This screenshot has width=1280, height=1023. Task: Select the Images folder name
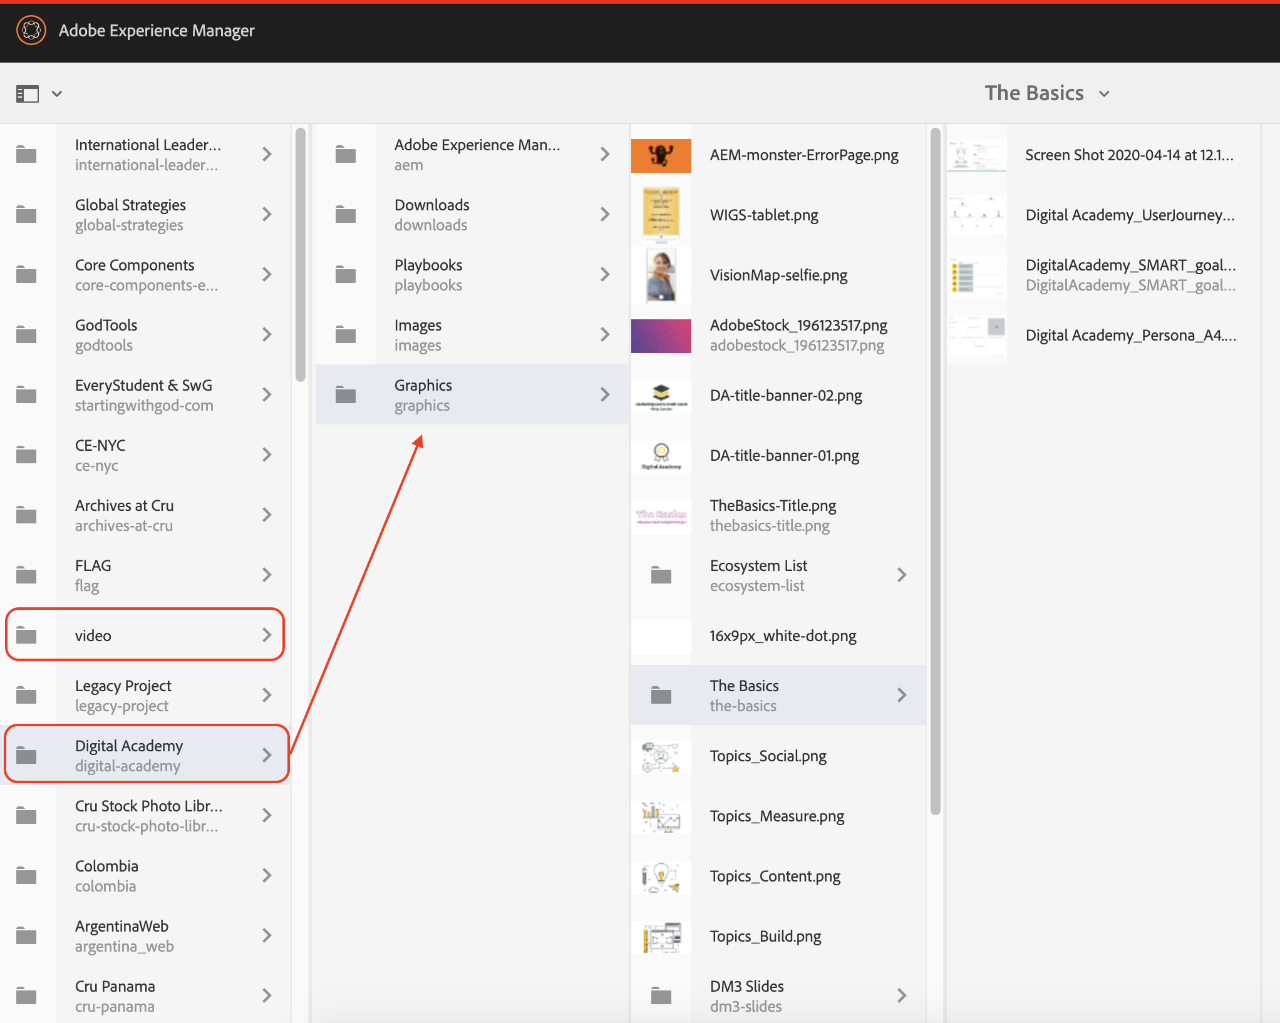click(x=418, y=325)
